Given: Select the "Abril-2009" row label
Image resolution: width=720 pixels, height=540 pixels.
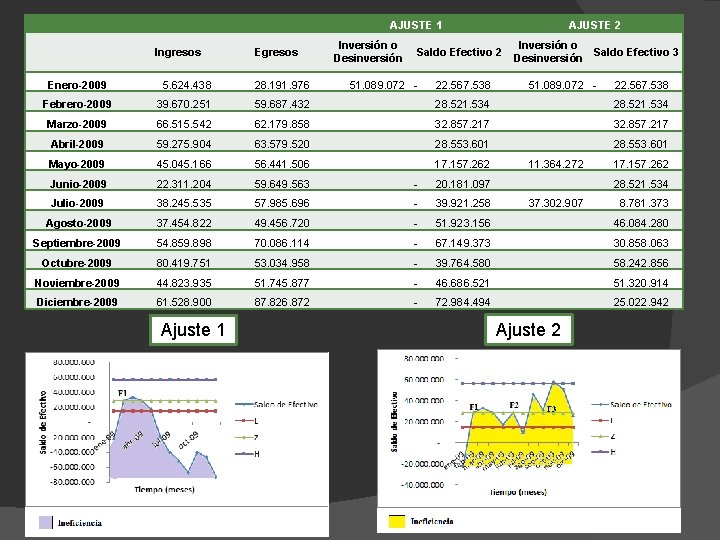Looking at the screenshot, I should (x=77, y=144).
